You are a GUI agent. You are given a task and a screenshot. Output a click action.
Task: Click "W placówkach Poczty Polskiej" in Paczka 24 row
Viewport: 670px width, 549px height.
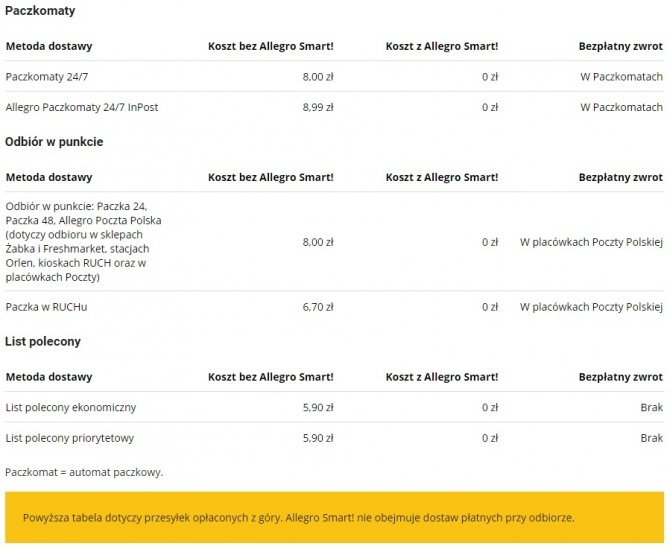click(591, 242)
